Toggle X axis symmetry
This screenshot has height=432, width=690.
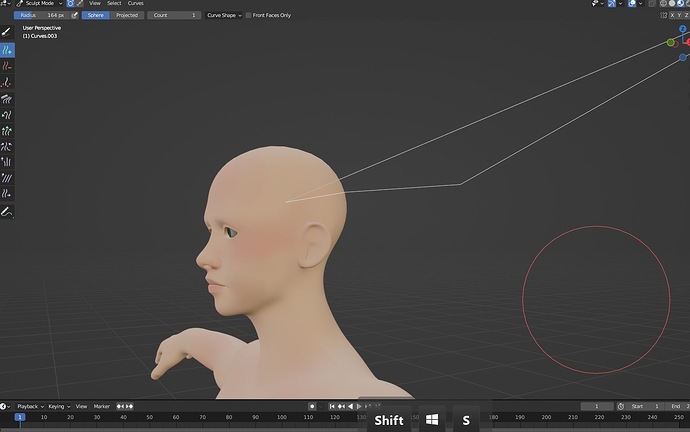[672, 15]
